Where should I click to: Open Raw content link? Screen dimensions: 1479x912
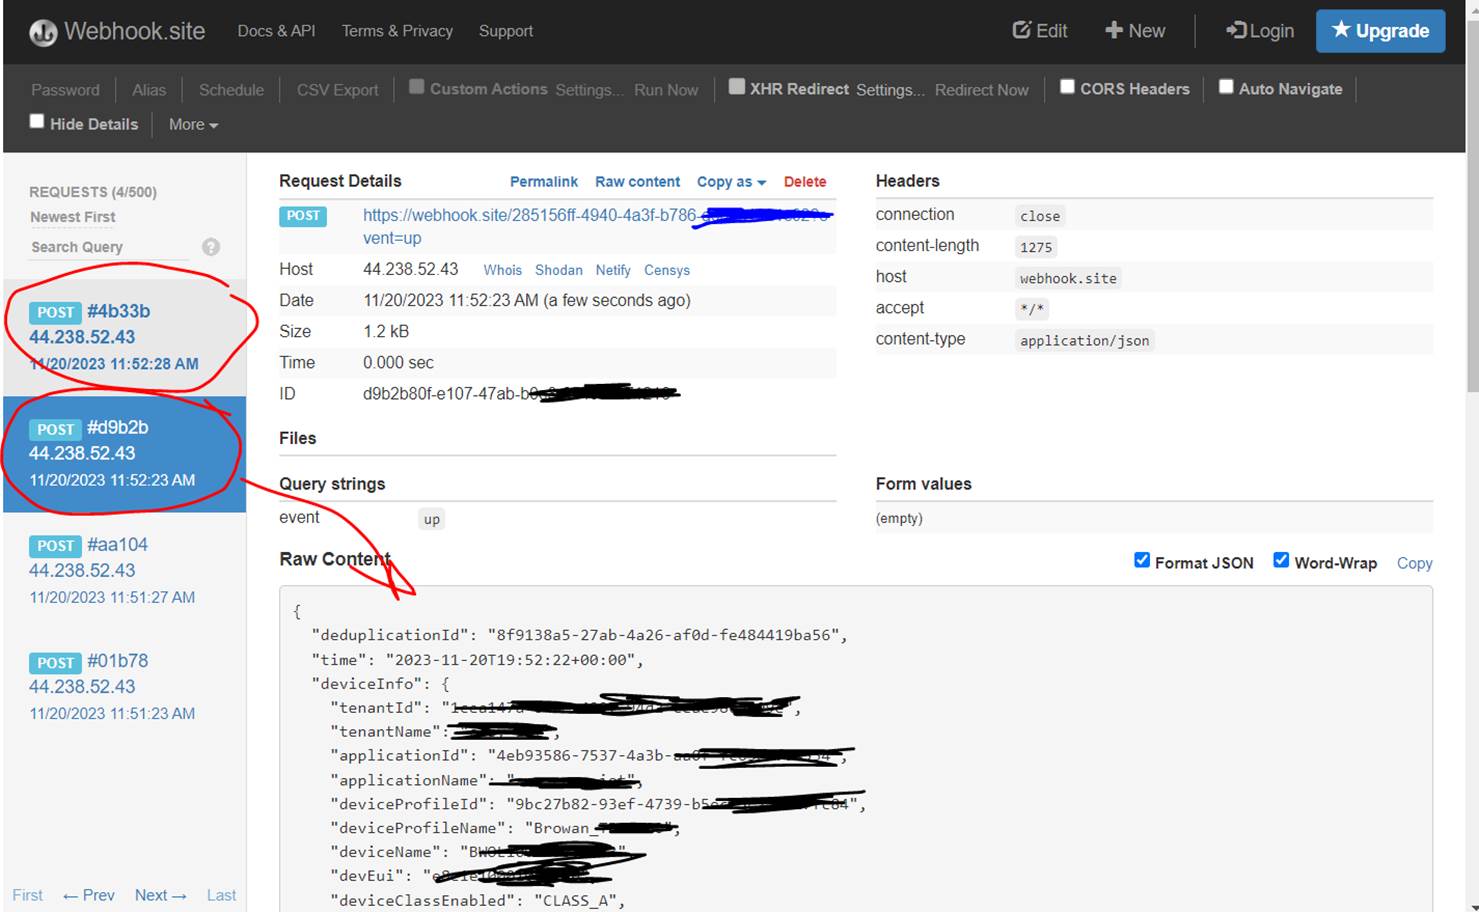(637, 182)
